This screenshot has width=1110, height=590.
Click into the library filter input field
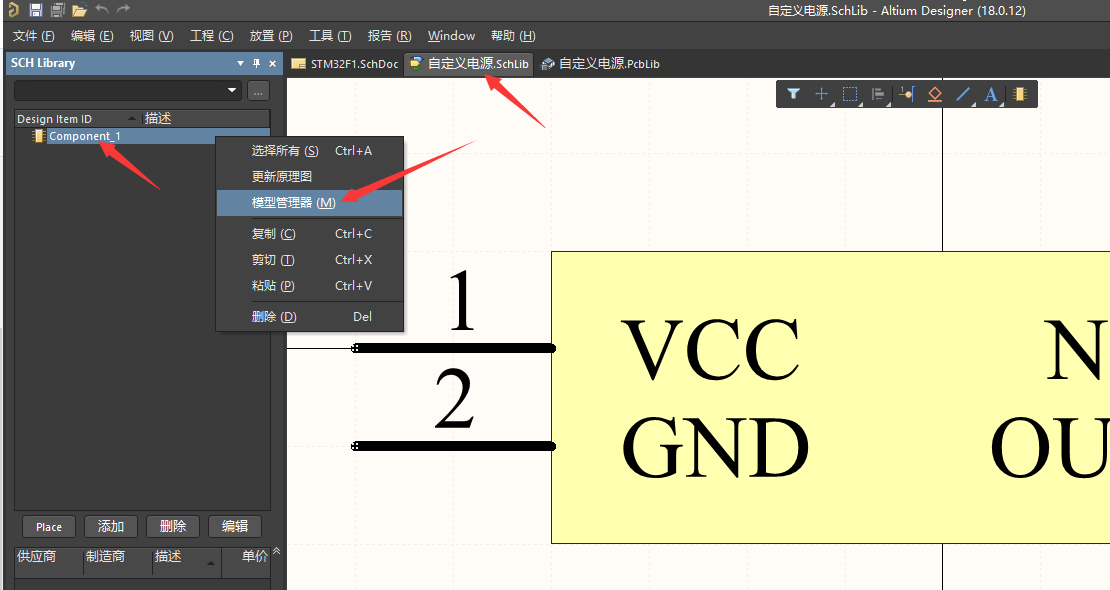click(120, 91)
